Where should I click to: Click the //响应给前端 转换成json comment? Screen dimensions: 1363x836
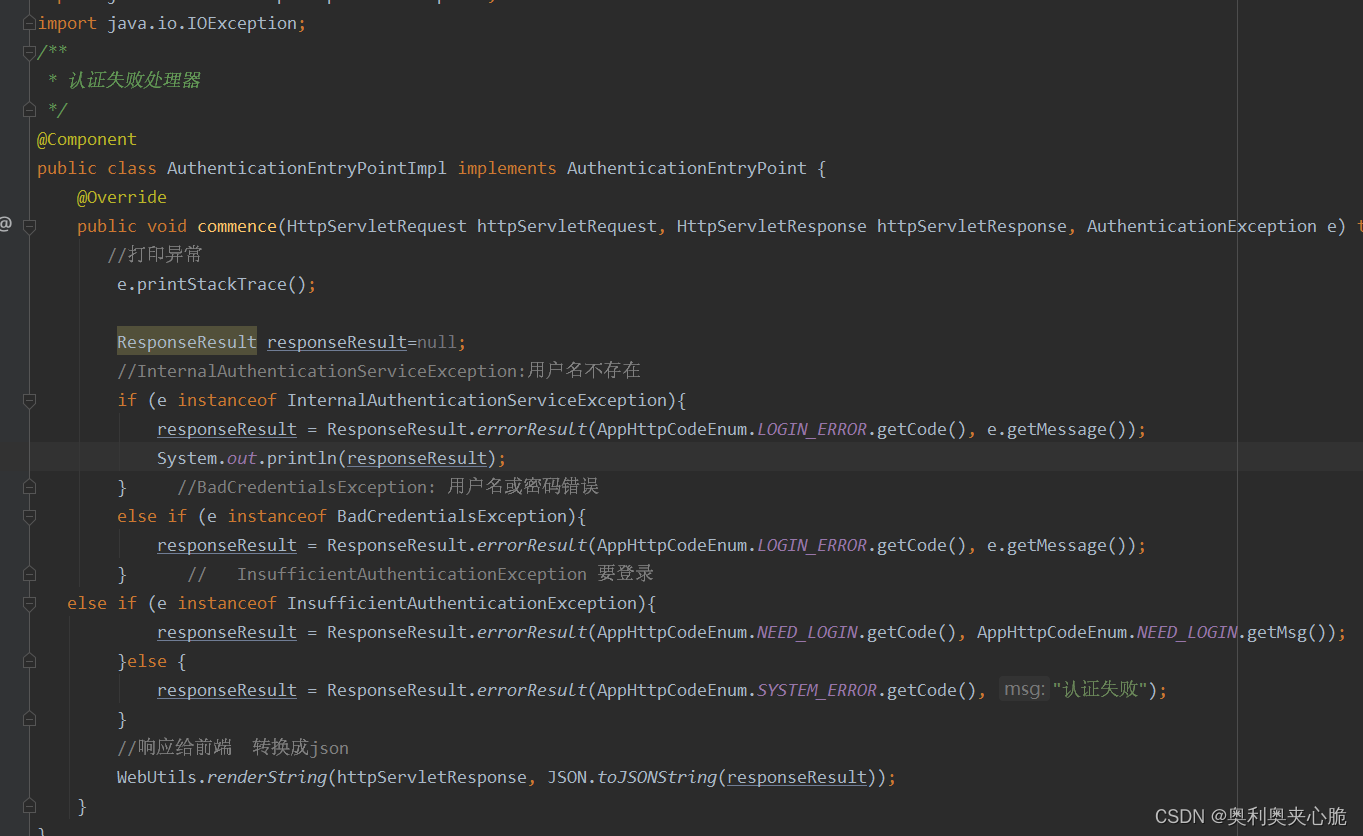click(x=233, y=748)
